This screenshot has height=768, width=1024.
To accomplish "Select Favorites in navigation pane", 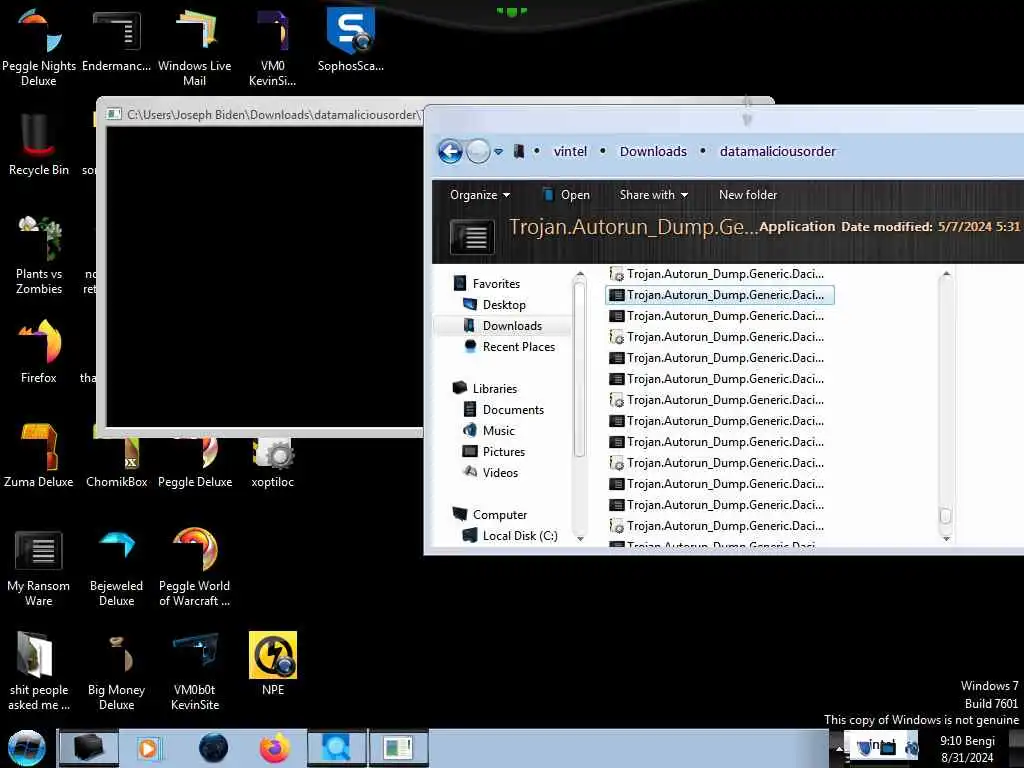I will (496, 283).
